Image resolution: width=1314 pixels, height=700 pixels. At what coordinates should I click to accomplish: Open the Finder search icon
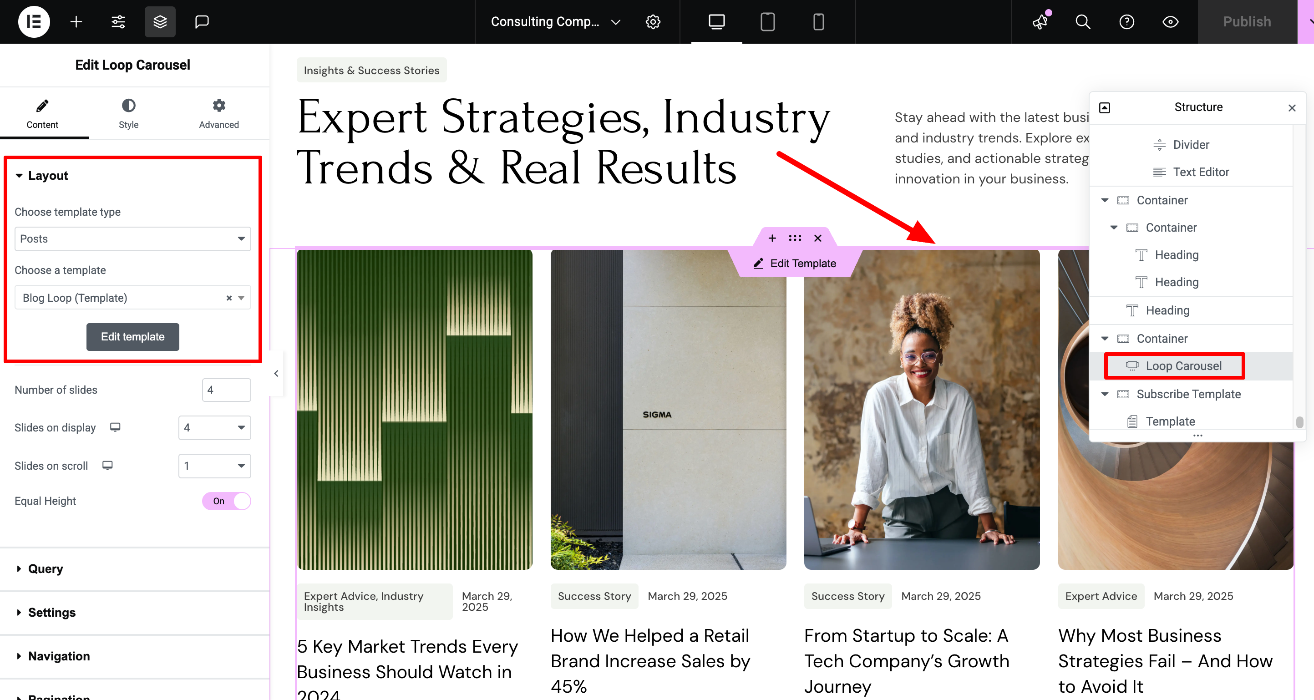pos(1083,22)
